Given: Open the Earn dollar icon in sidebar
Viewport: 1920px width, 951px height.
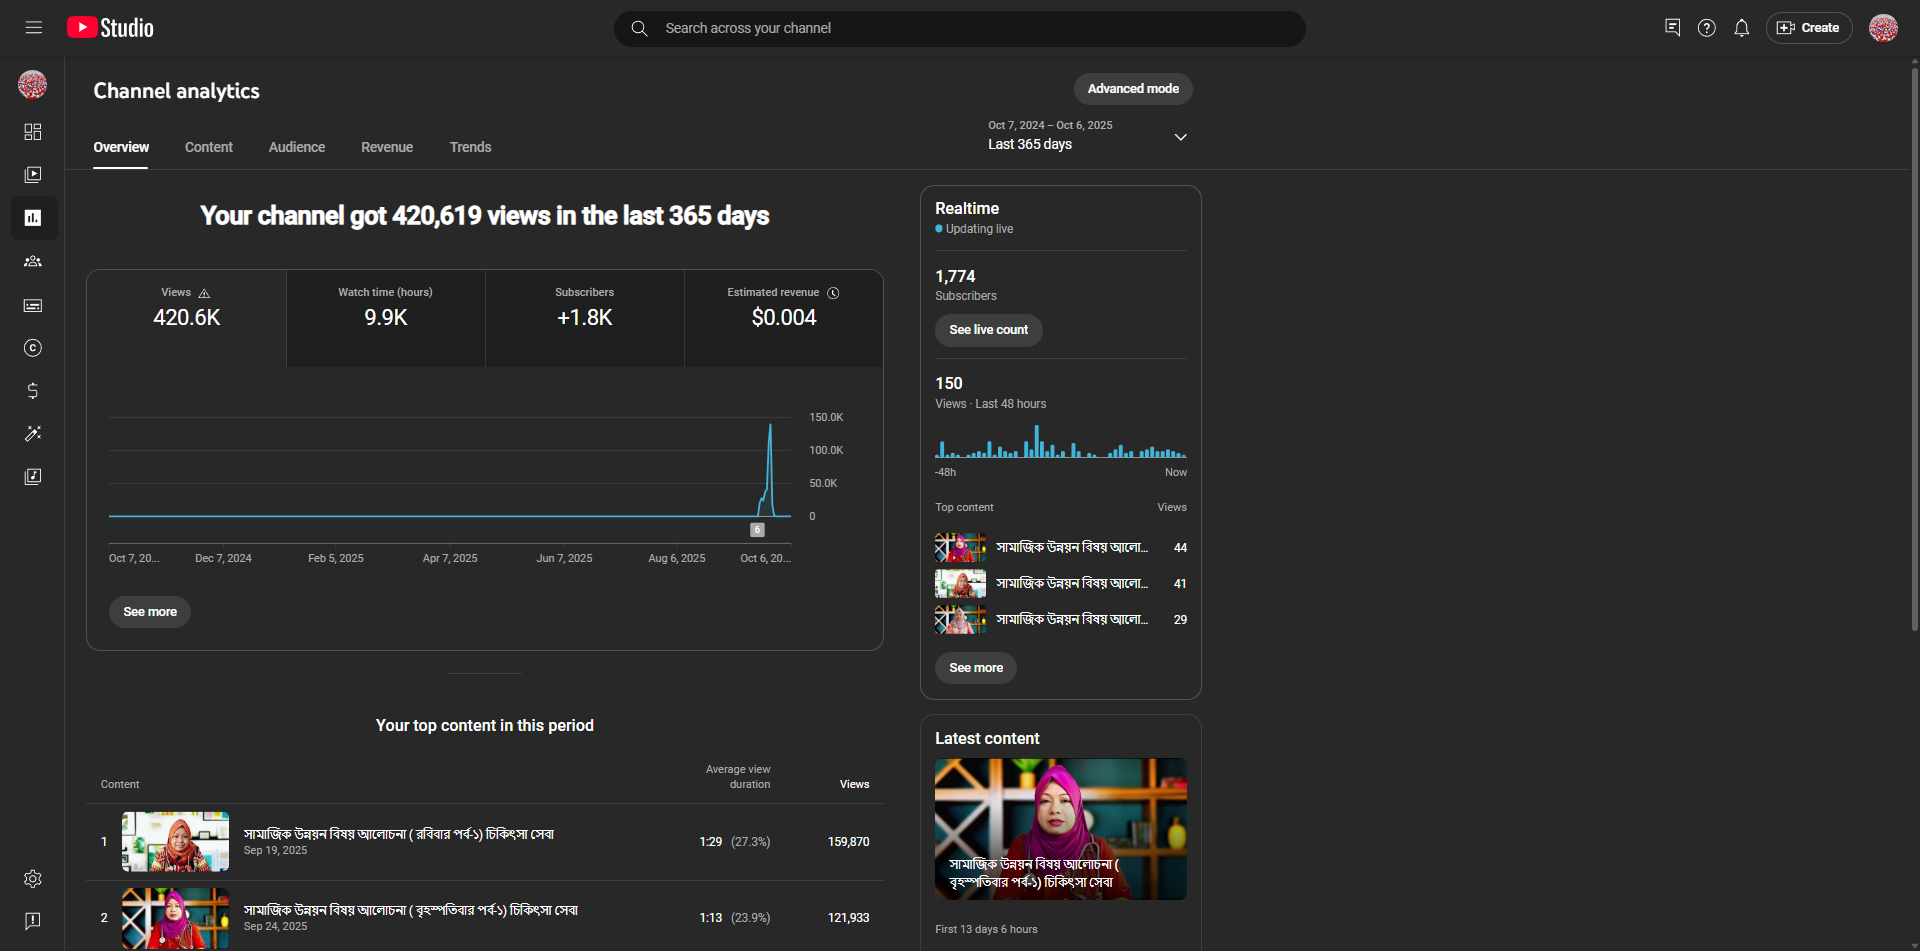Looking at the screenshot, I should pyautogui.click(x=33, y=391).
